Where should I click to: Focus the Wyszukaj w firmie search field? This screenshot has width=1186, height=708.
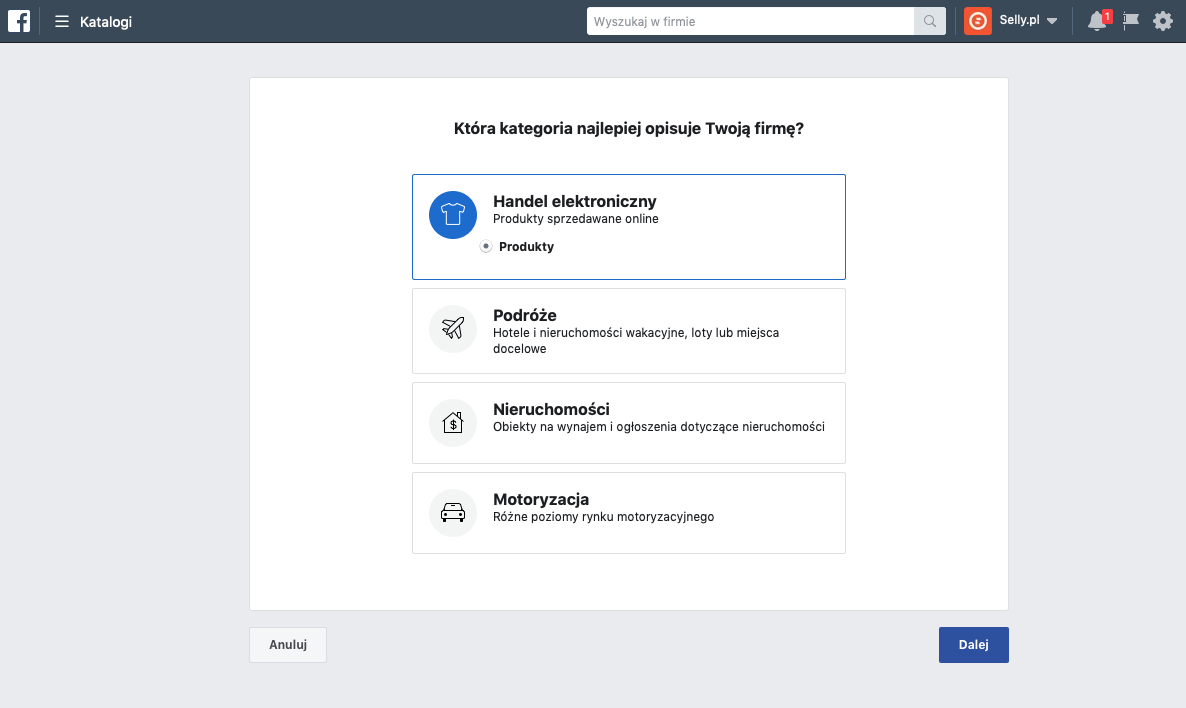[x=750, y=21]
